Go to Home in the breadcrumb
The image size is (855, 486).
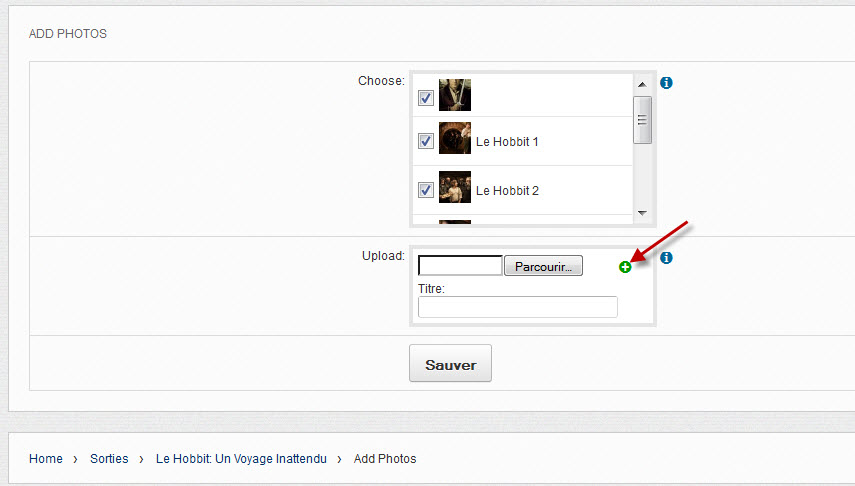click(46, 459)
